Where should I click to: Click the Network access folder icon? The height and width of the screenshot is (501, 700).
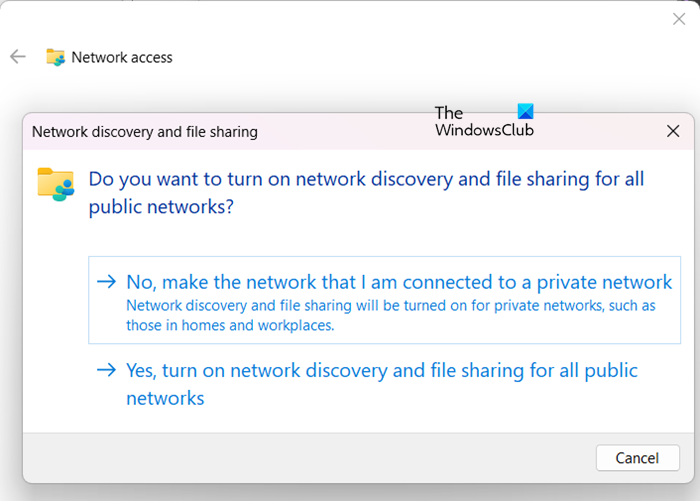(56, 57)
